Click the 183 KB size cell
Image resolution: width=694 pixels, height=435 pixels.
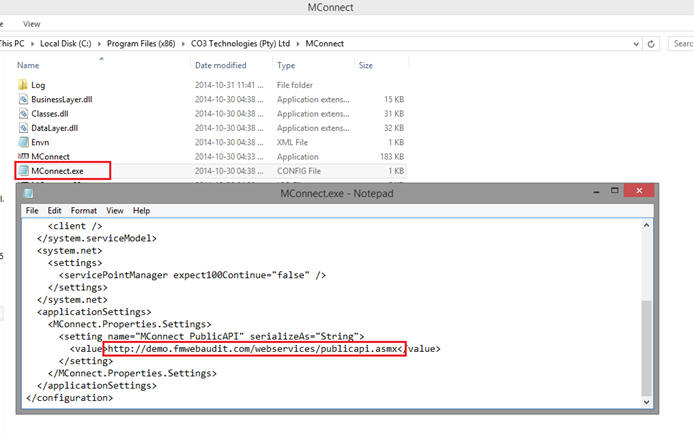[x=392, y=157]
